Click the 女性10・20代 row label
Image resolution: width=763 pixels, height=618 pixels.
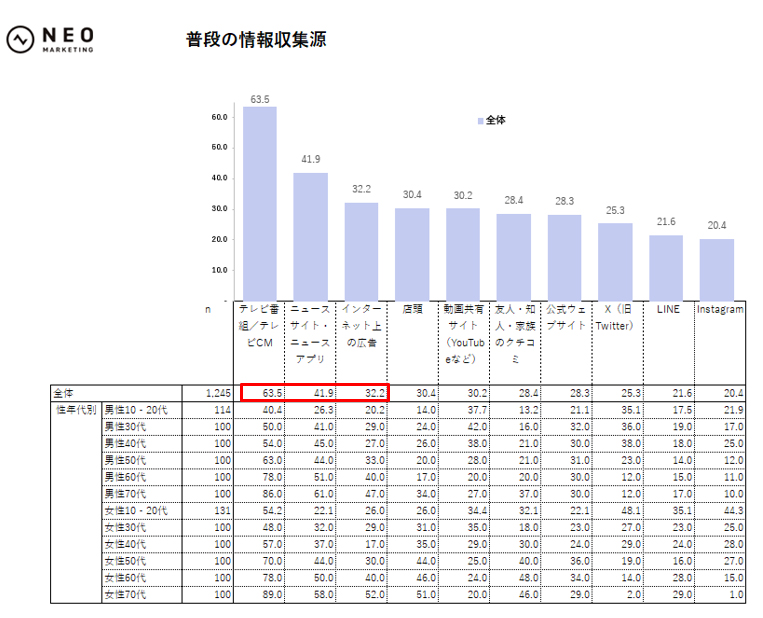pyautogui.click(x=138, y=511)
